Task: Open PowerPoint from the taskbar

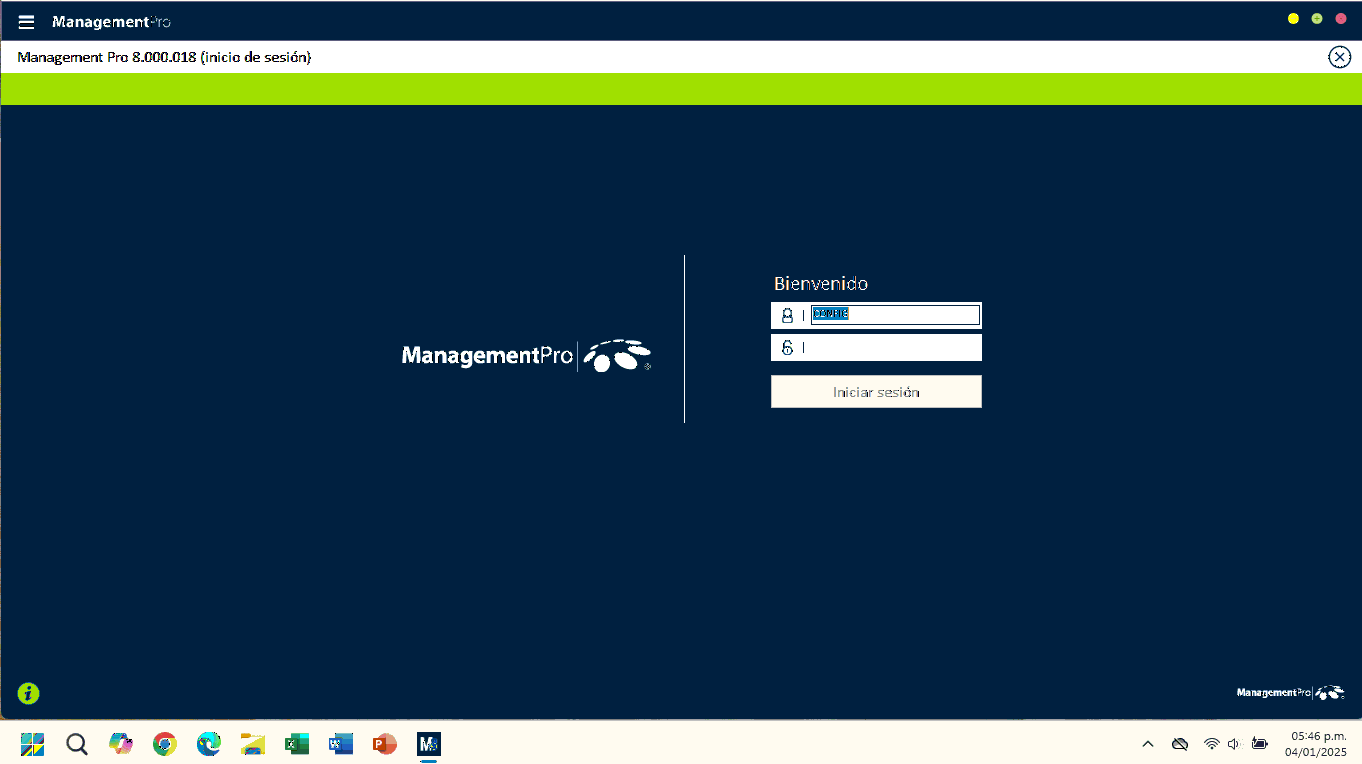Action: 385,744
